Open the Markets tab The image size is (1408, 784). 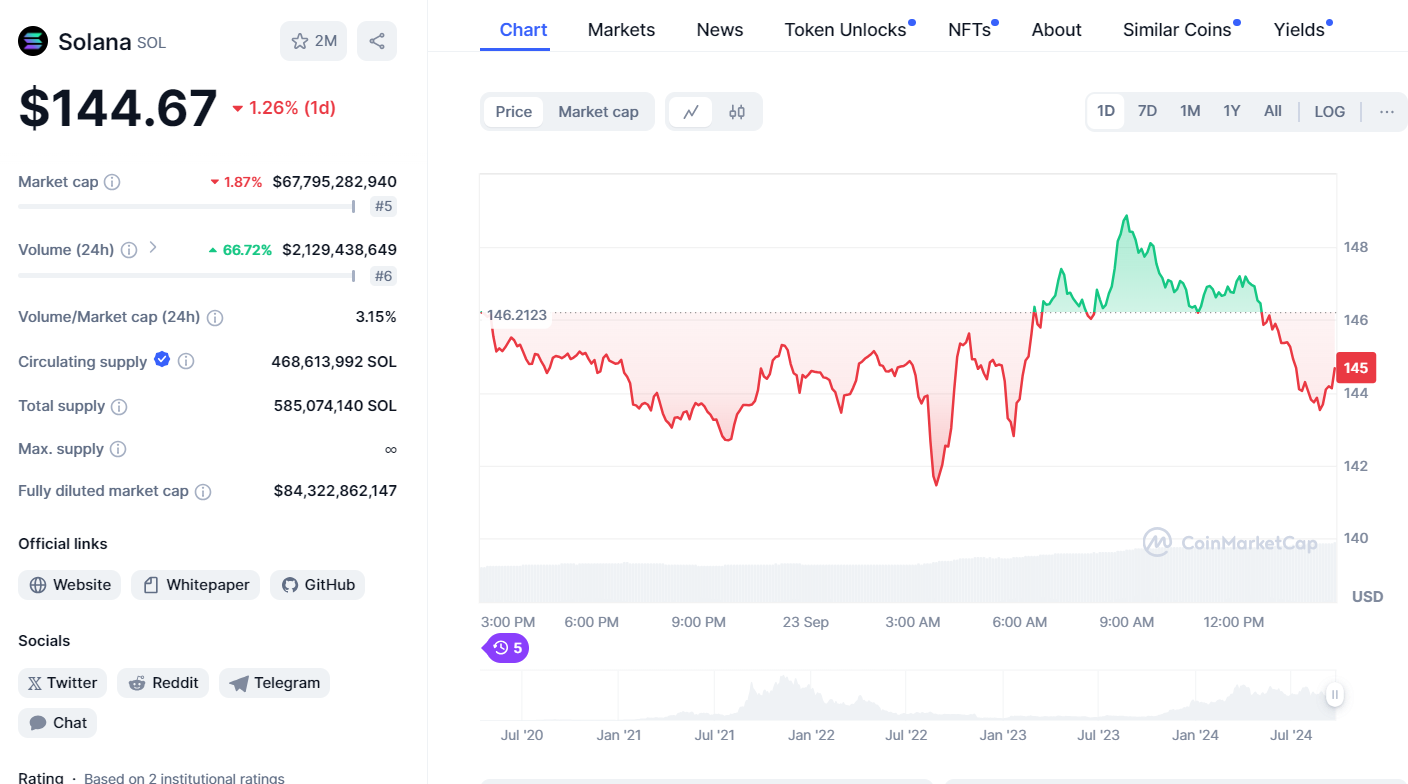click(x=621, y=30)
